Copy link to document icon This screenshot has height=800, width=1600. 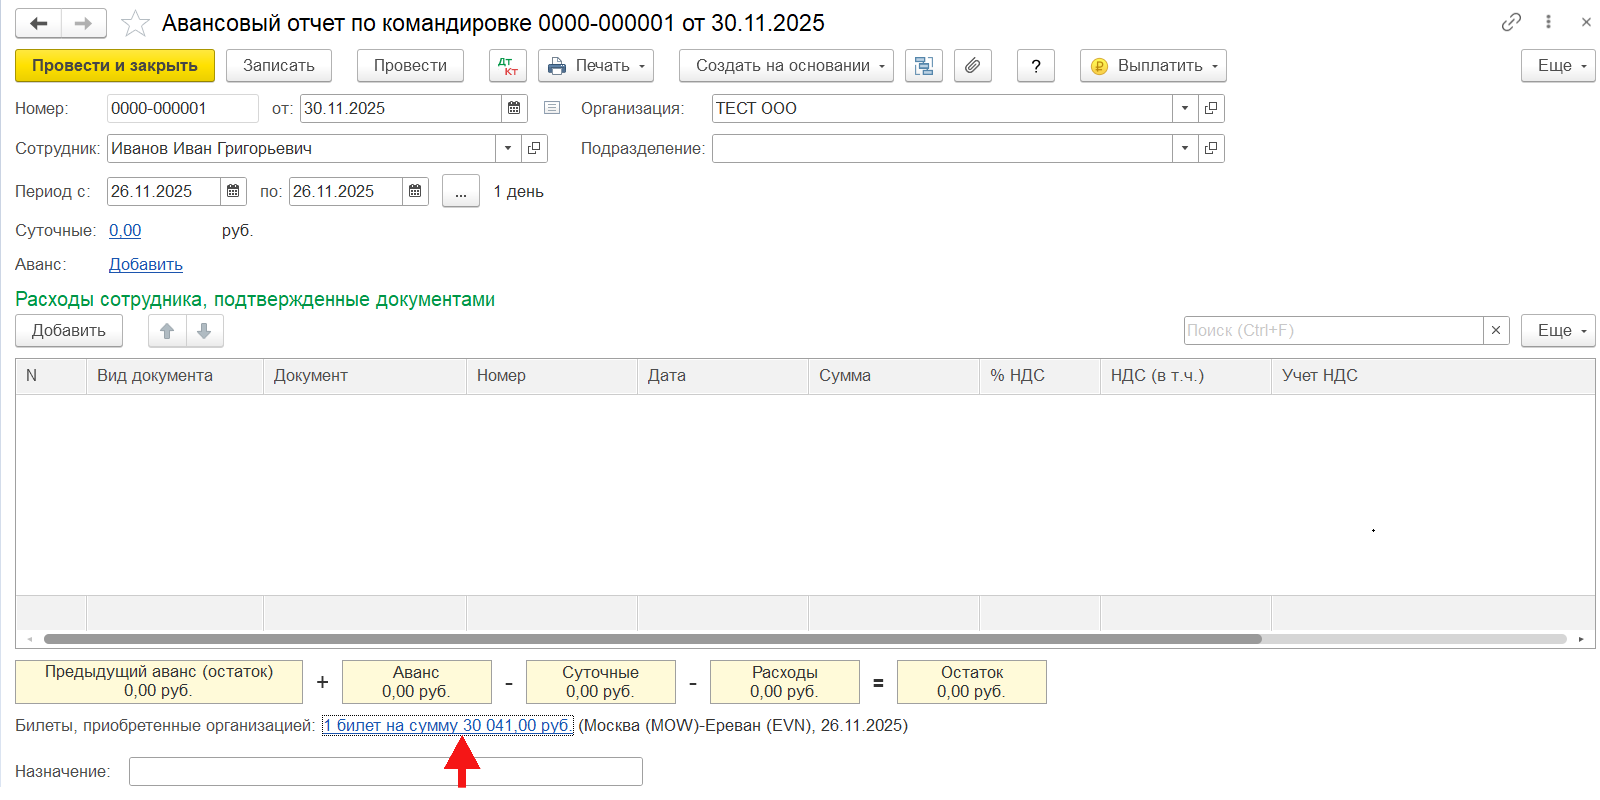click(x=1511, y=22)
